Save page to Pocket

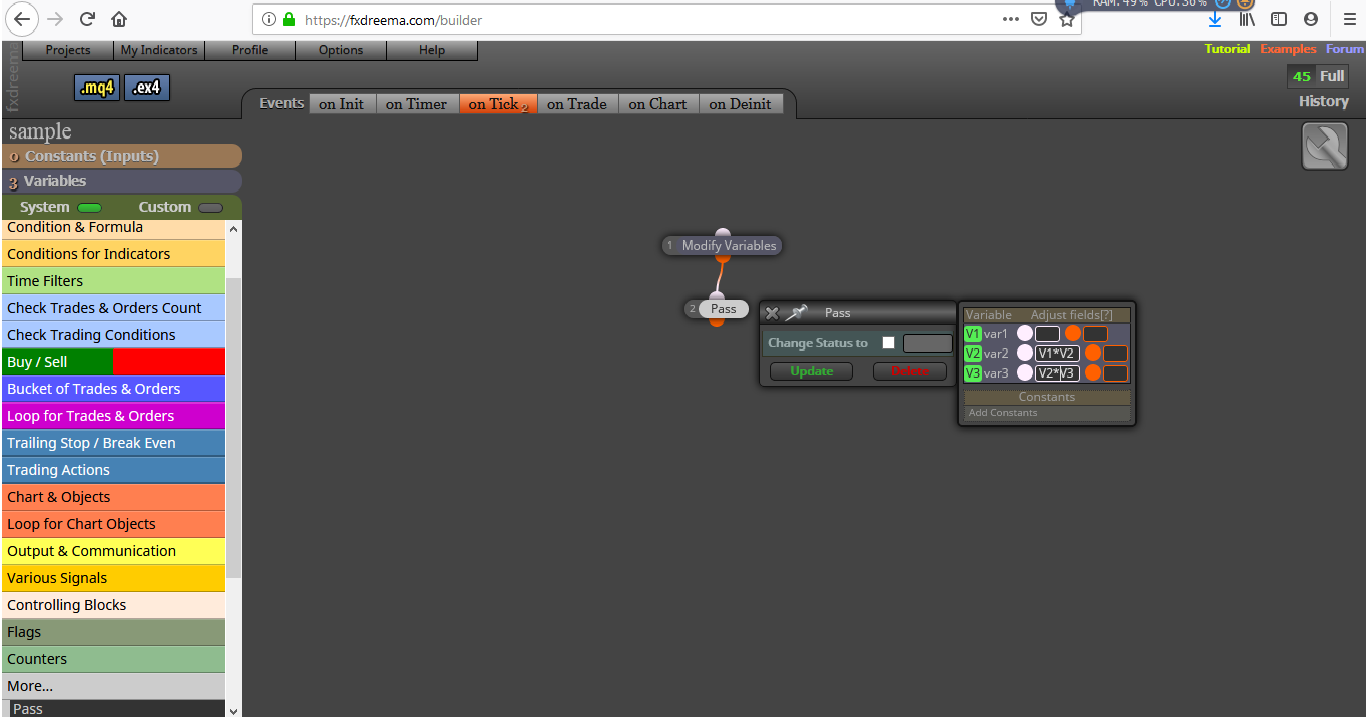[x=1040, y=19]
